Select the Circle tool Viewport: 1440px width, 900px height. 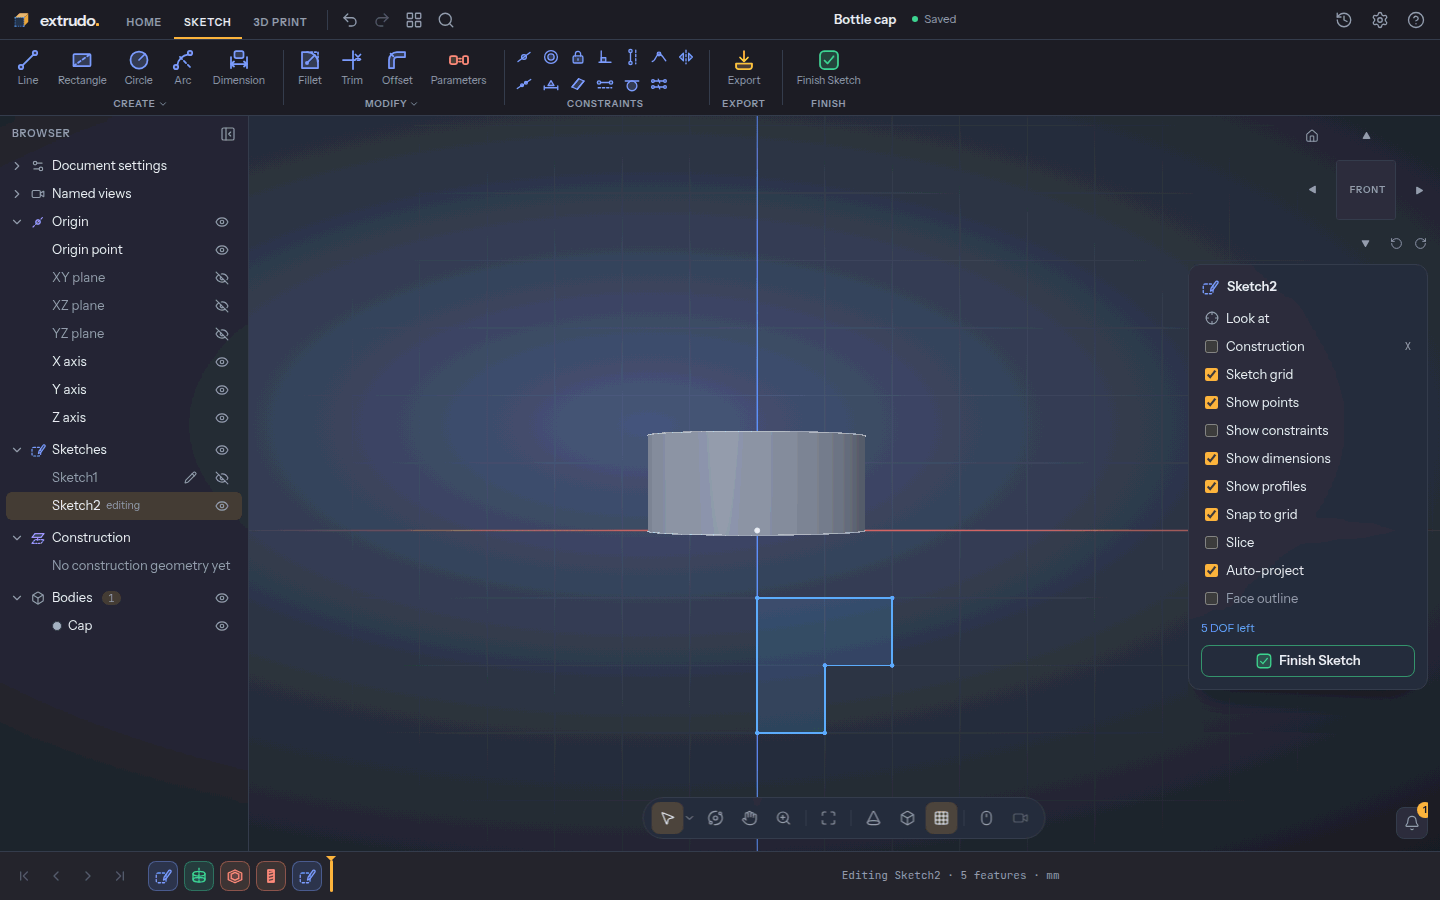pos(139,68)
